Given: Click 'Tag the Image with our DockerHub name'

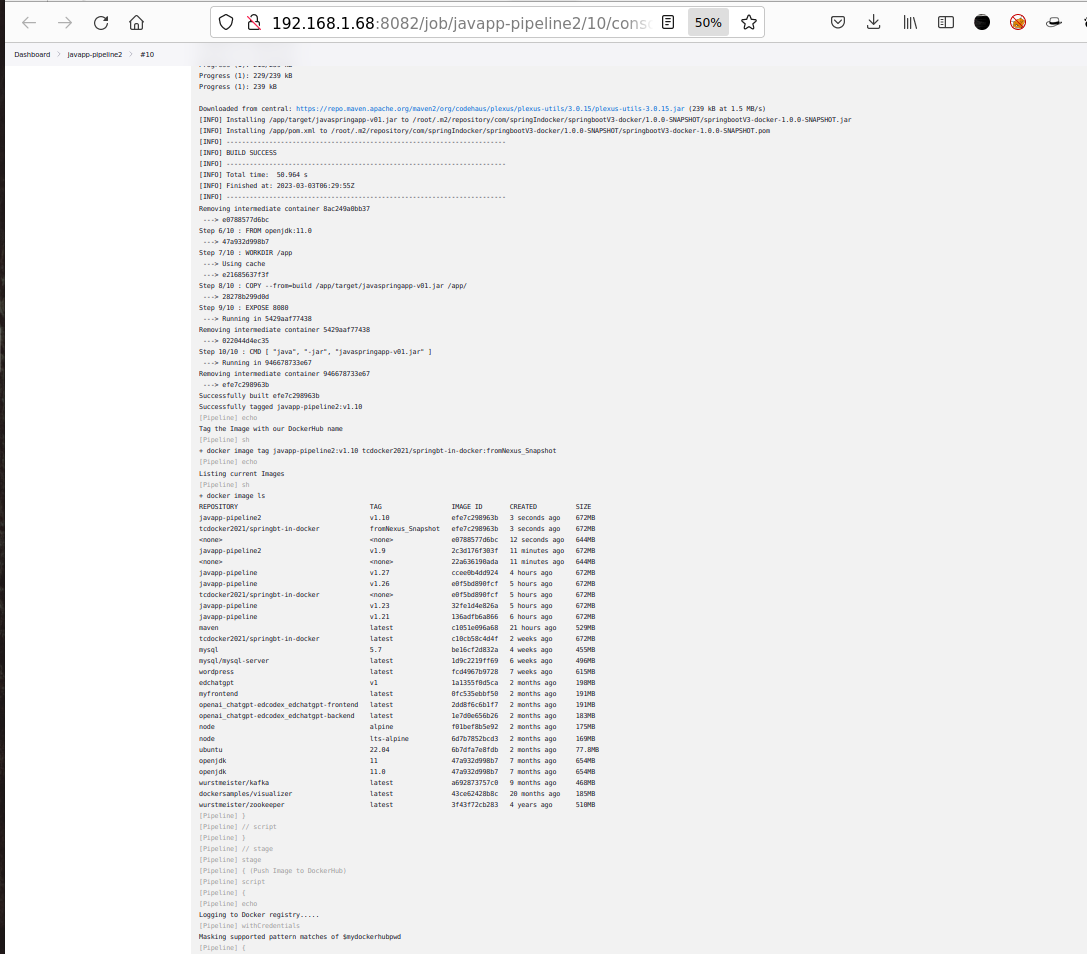Looking at the screenshot, I should pyautogui.click(x=271, y=428).
